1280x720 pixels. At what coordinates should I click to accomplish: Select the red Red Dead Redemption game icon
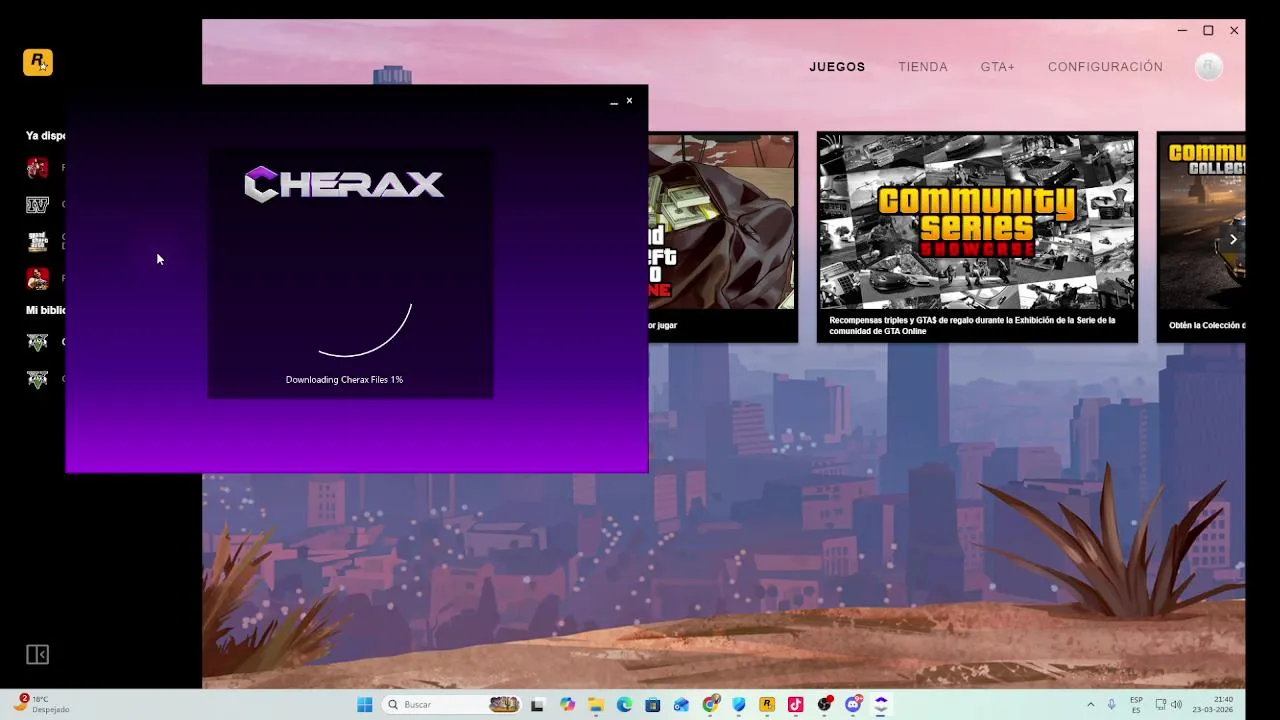click(x=37, y=168)
